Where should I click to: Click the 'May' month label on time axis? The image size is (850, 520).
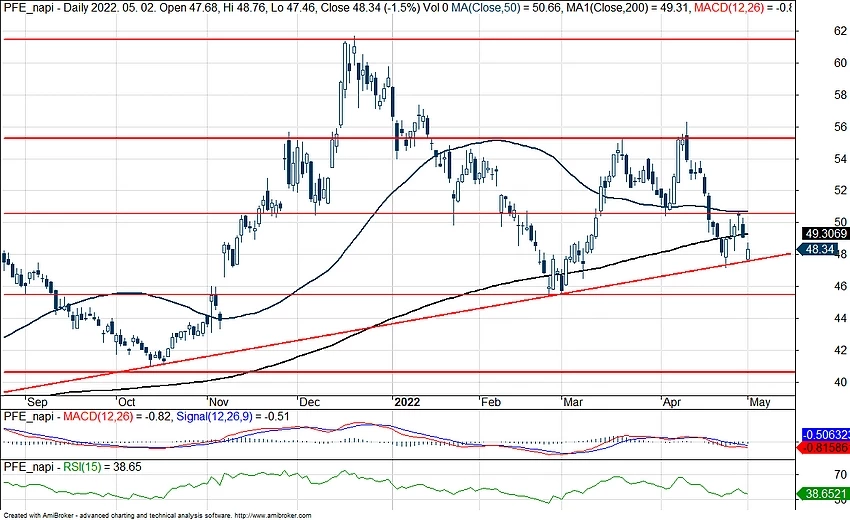(759, 402)
